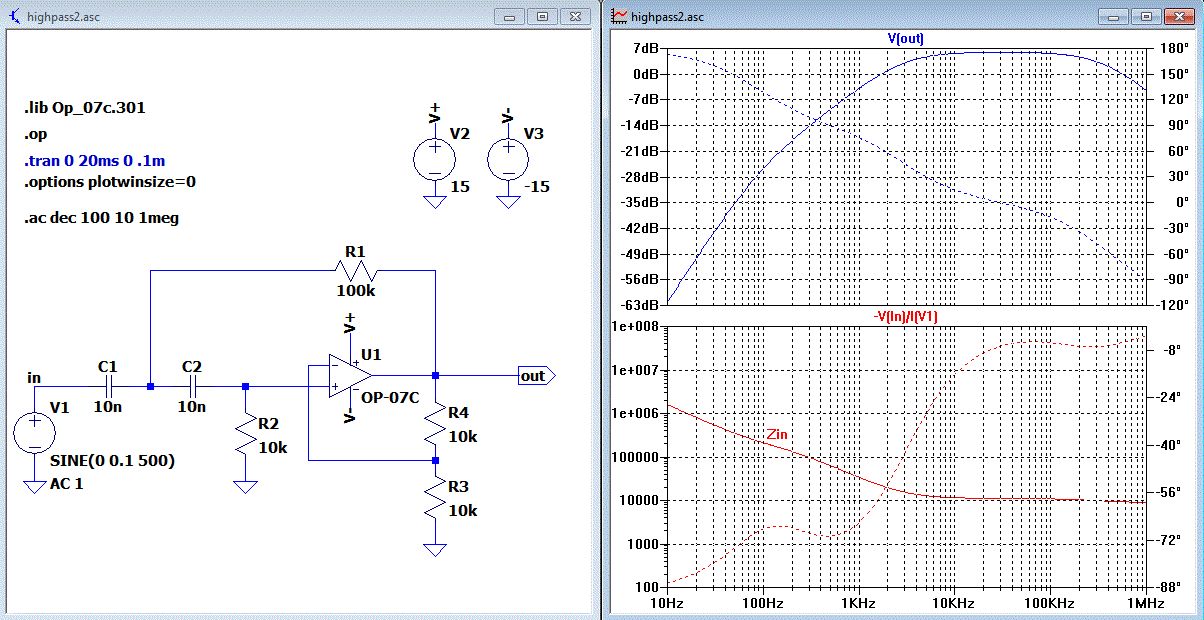Click the R1 100k feedback resistor
Image resolution: width=1204 pixels, height=620 pixels.
pos(354,271)
